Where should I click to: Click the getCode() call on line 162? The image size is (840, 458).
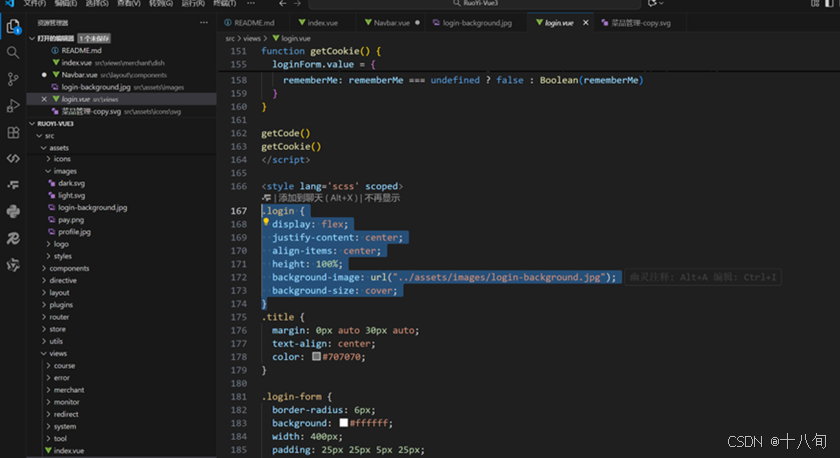(x=286, y=133)
